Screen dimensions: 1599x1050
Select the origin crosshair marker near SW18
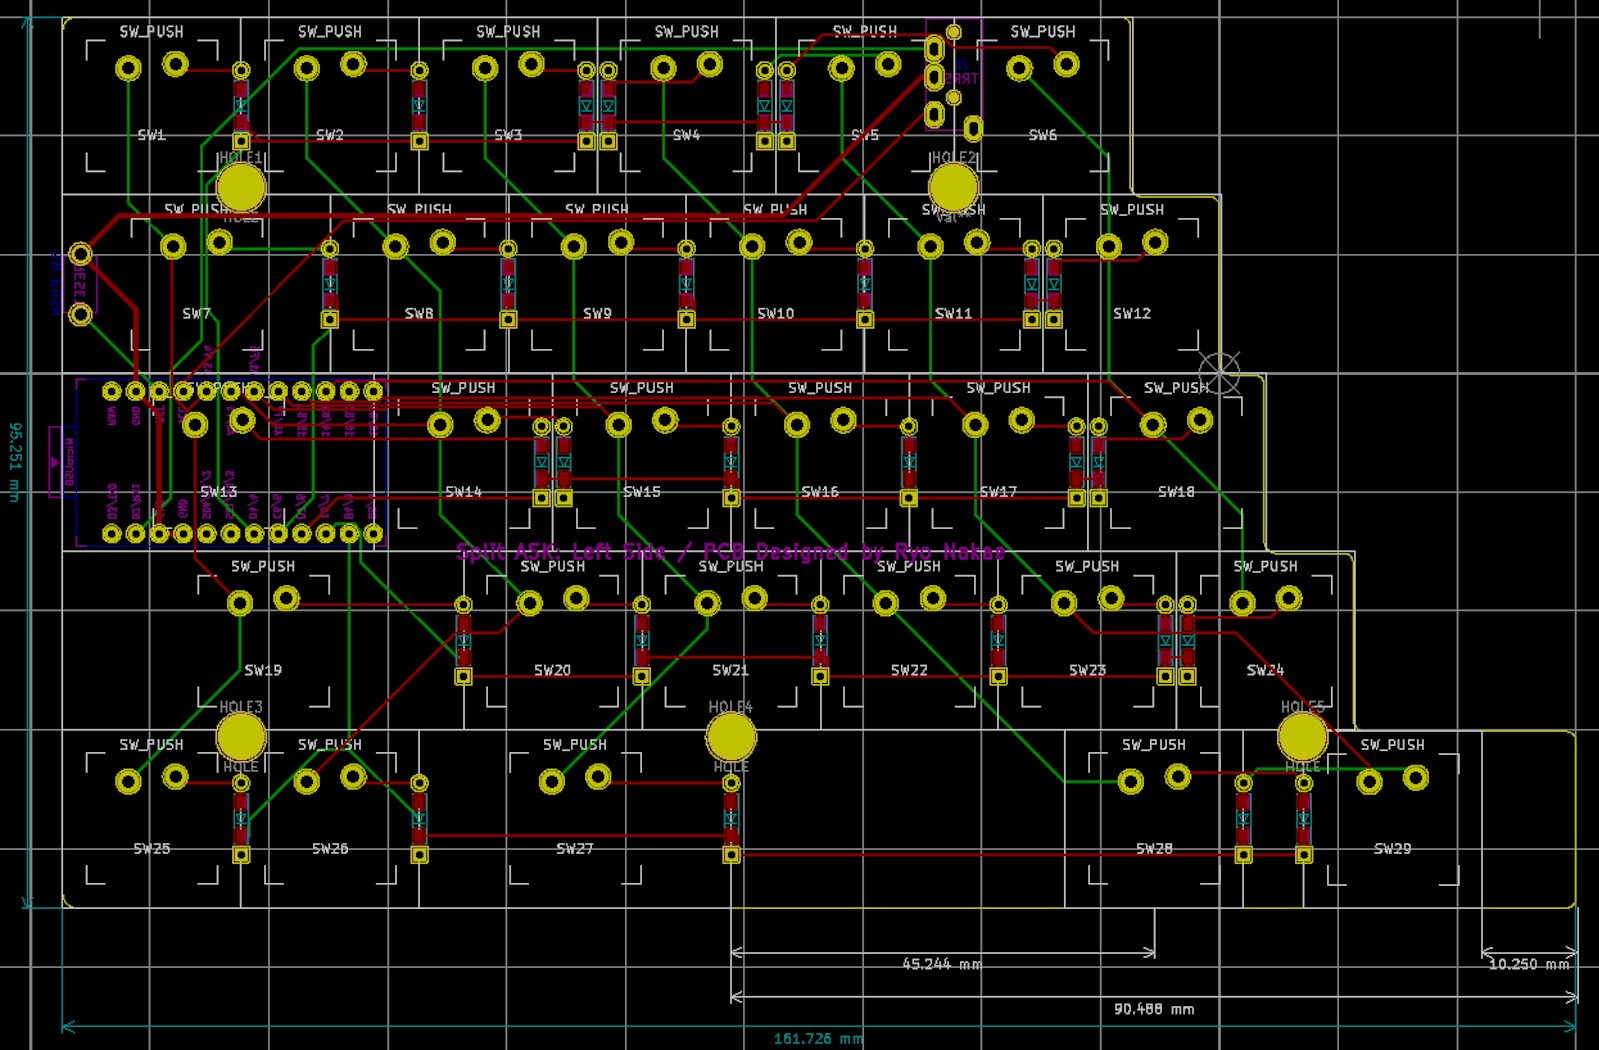pos(1219,373)
